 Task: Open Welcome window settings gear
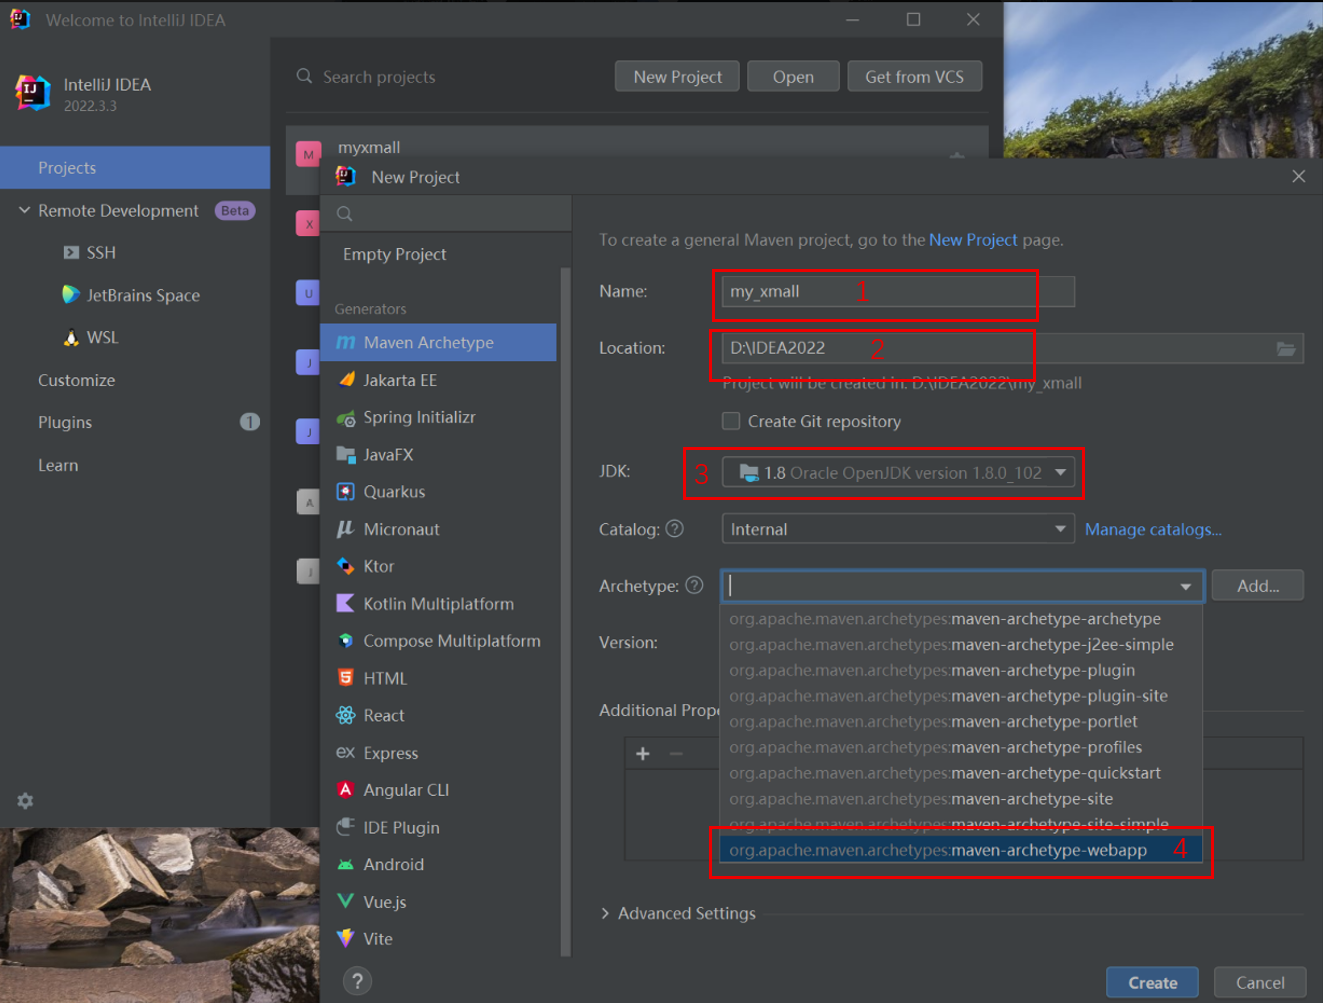tap(25, 801)
